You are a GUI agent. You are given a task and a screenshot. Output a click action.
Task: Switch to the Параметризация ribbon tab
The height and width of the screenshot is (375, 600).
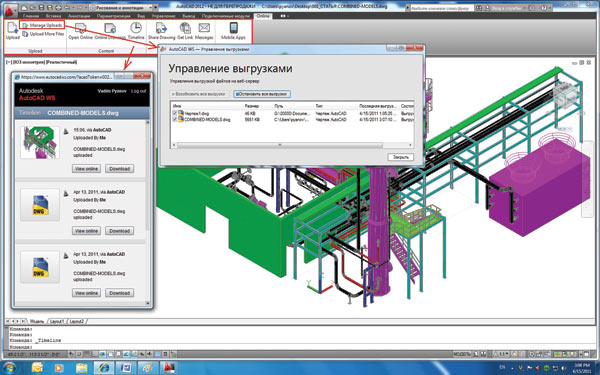[113, 16]
